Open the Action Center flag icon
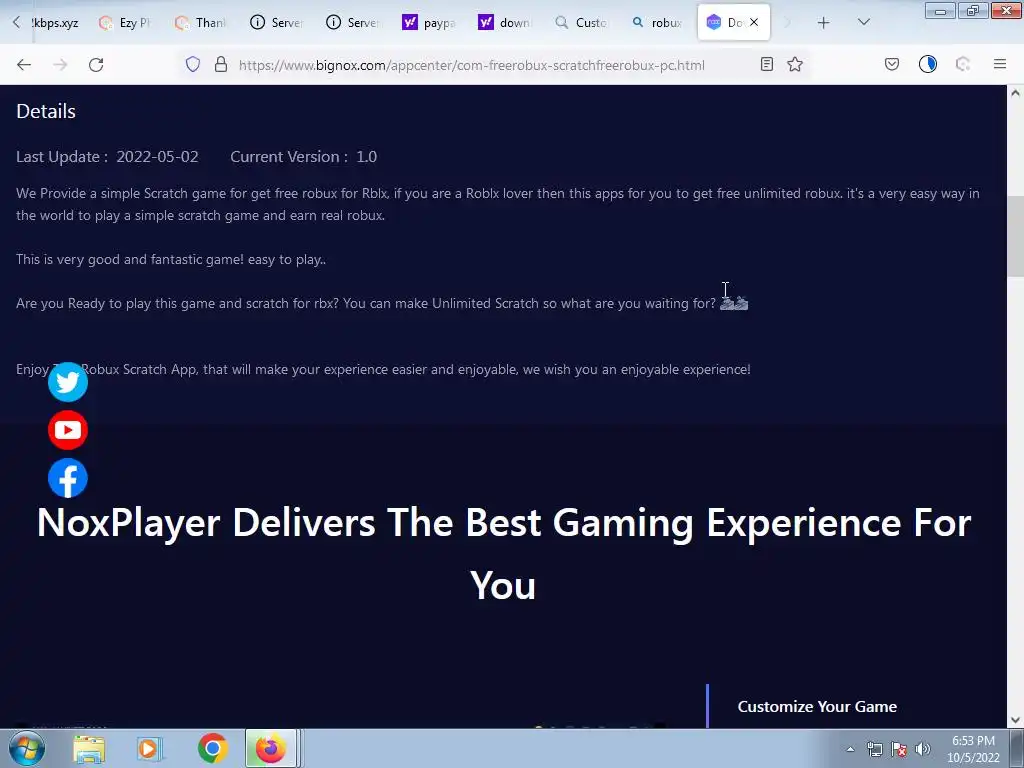This screenshot has width=1024, height=768. [x=899, y=749]
